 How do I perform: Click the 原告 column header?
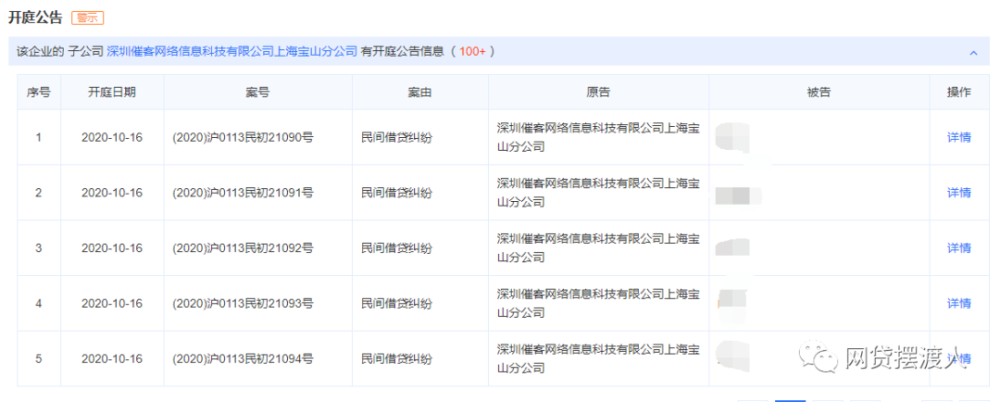598,92
